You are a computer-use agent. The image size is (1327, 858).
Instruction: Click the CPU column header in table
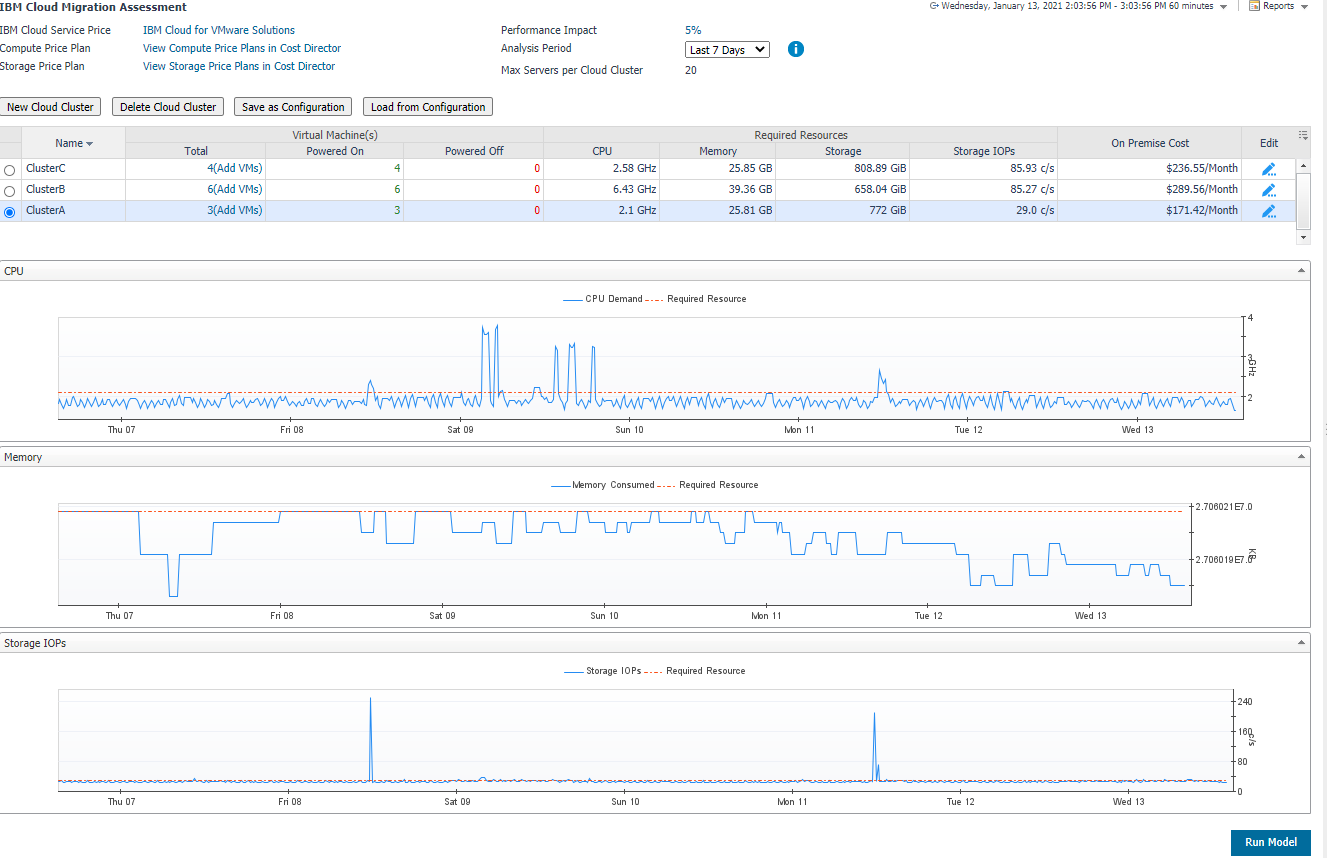pos(602,151)
